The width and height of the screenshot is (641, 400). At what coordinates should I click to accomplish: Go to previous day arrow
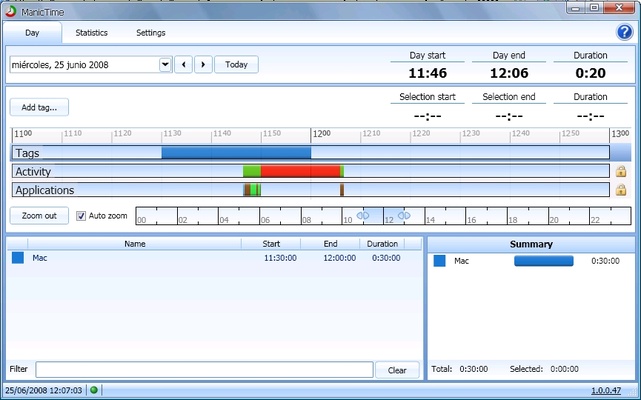pos(184,65)
